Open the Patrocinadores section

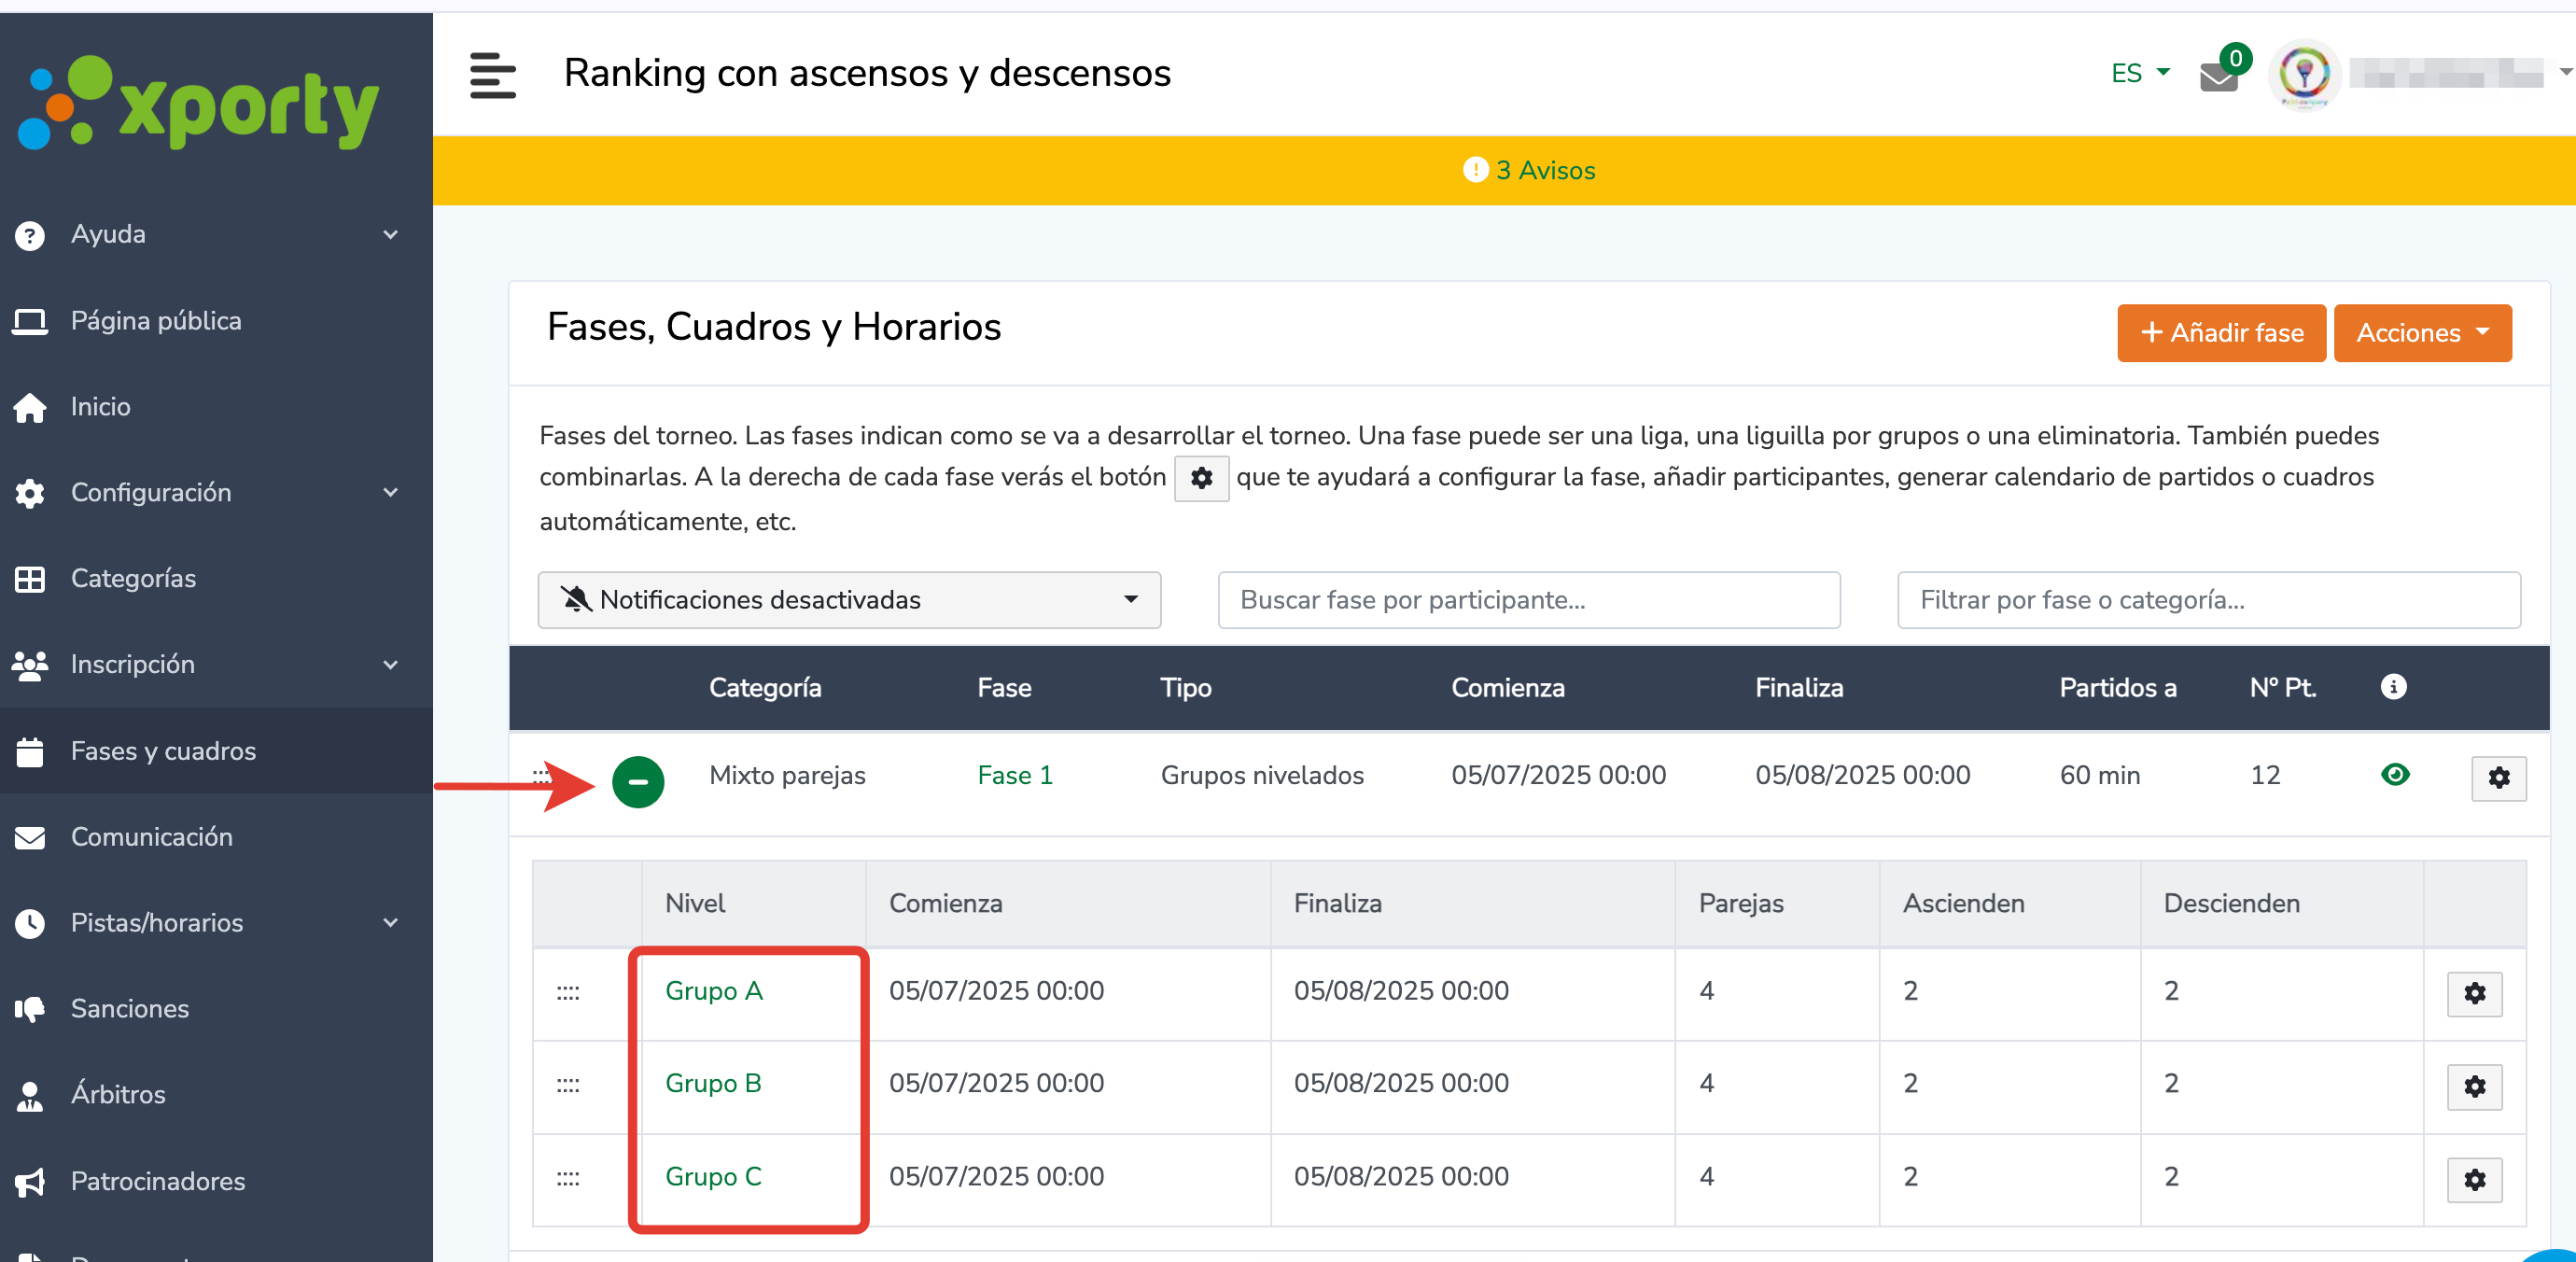[x=157, y=1182]
